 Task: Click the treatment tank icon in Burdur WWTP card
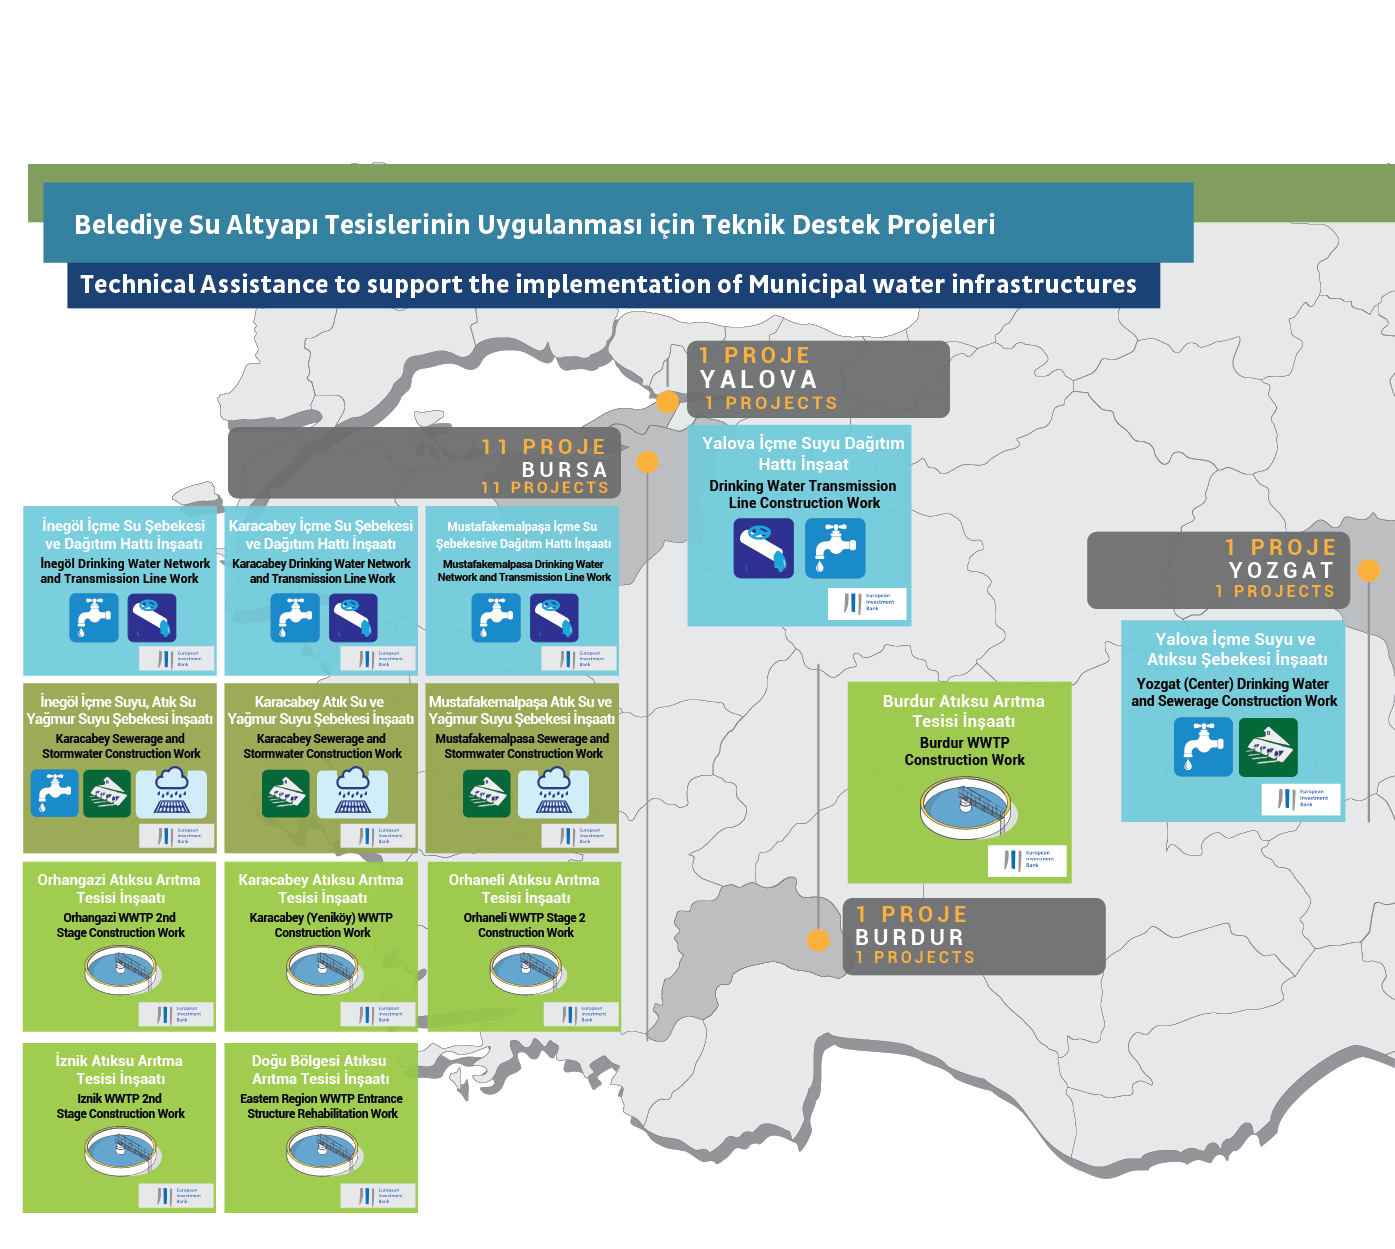965,808
